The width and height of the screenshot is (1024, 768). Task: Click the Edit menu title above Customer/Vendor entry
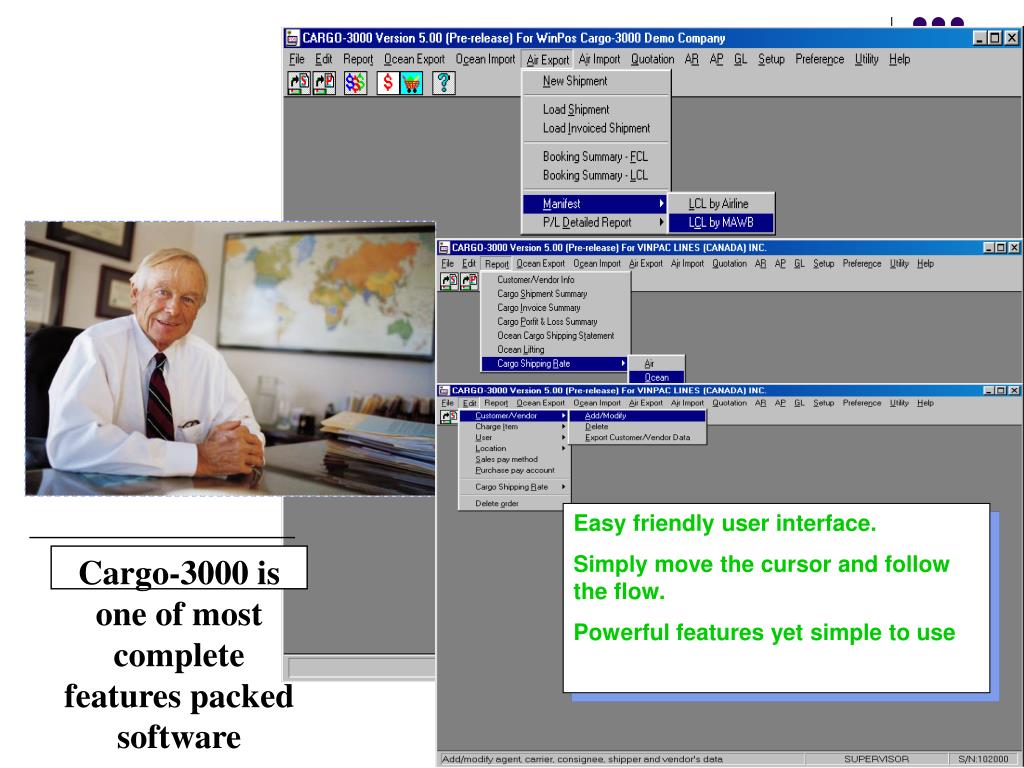[x=470, y=403]
